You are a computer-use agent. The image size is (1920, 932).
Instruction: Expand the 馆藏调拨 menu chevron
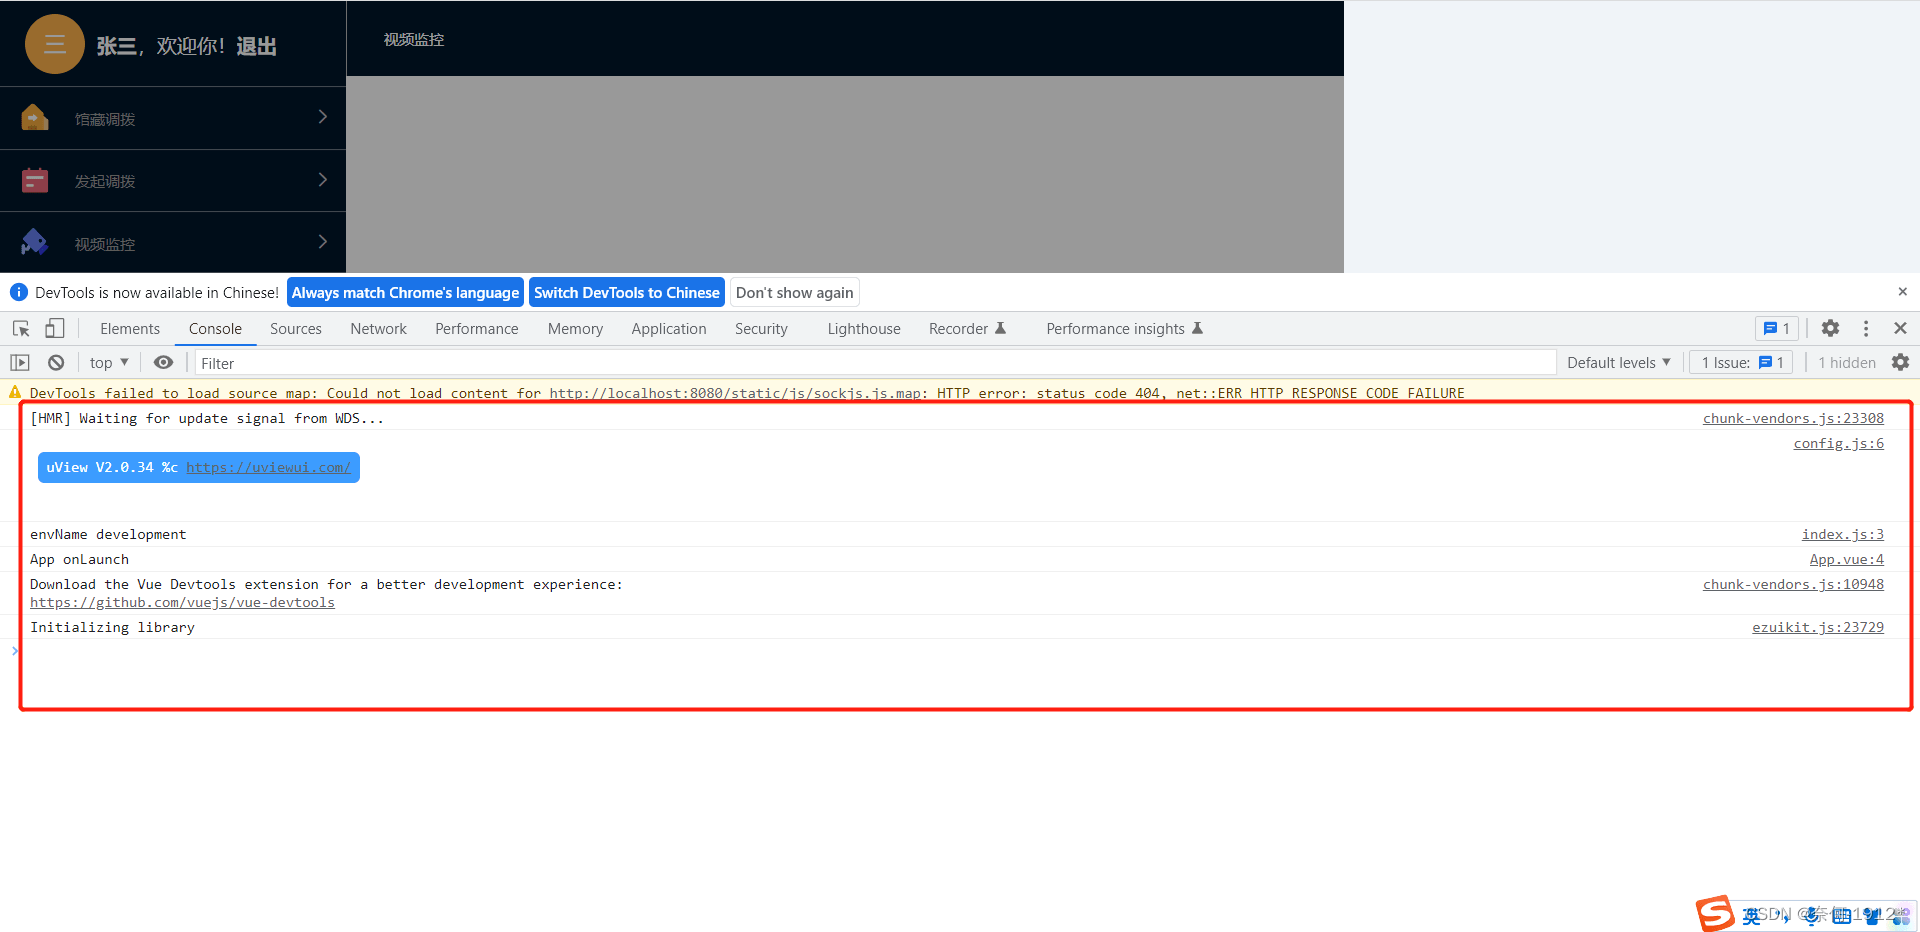point(322,117)
